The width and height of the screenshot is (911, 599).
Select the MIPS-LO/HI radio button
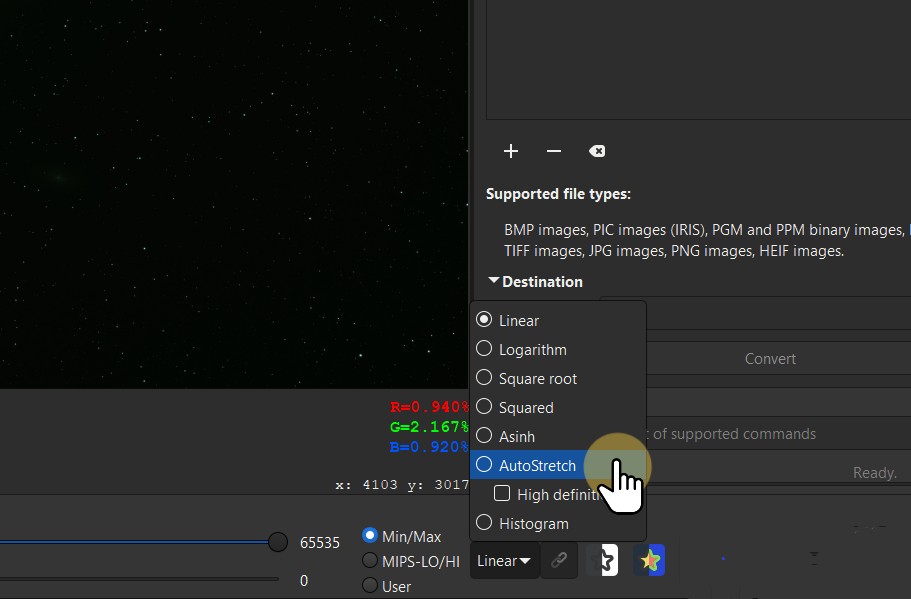370,561
